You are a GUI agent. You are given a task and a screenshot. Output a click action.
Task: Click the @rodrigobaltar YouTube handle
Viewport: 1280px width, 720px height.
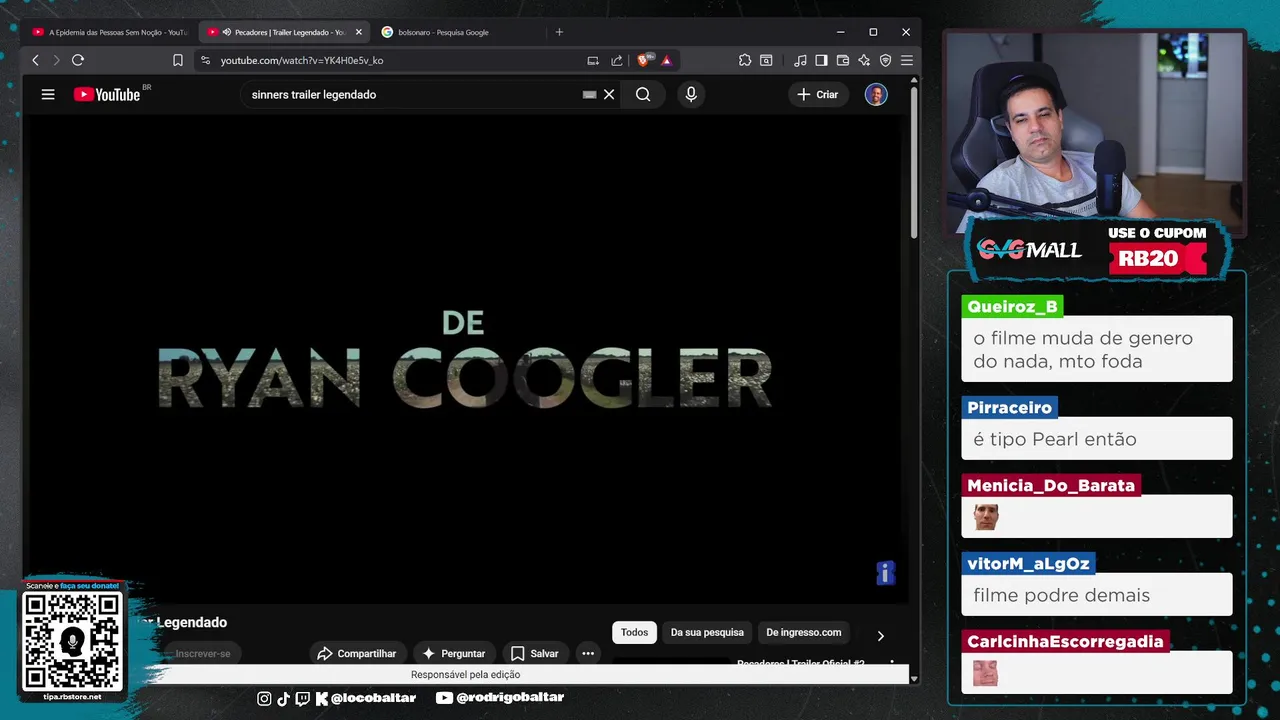click(510, 698)
